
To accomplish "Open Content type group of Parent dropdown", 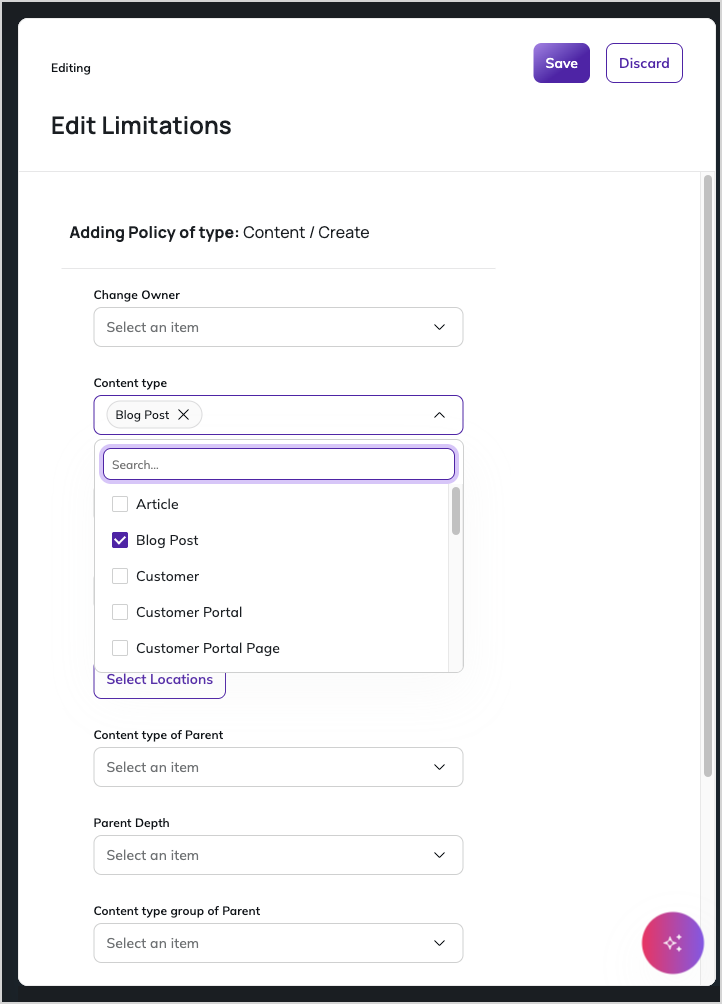I will [278, 943].
